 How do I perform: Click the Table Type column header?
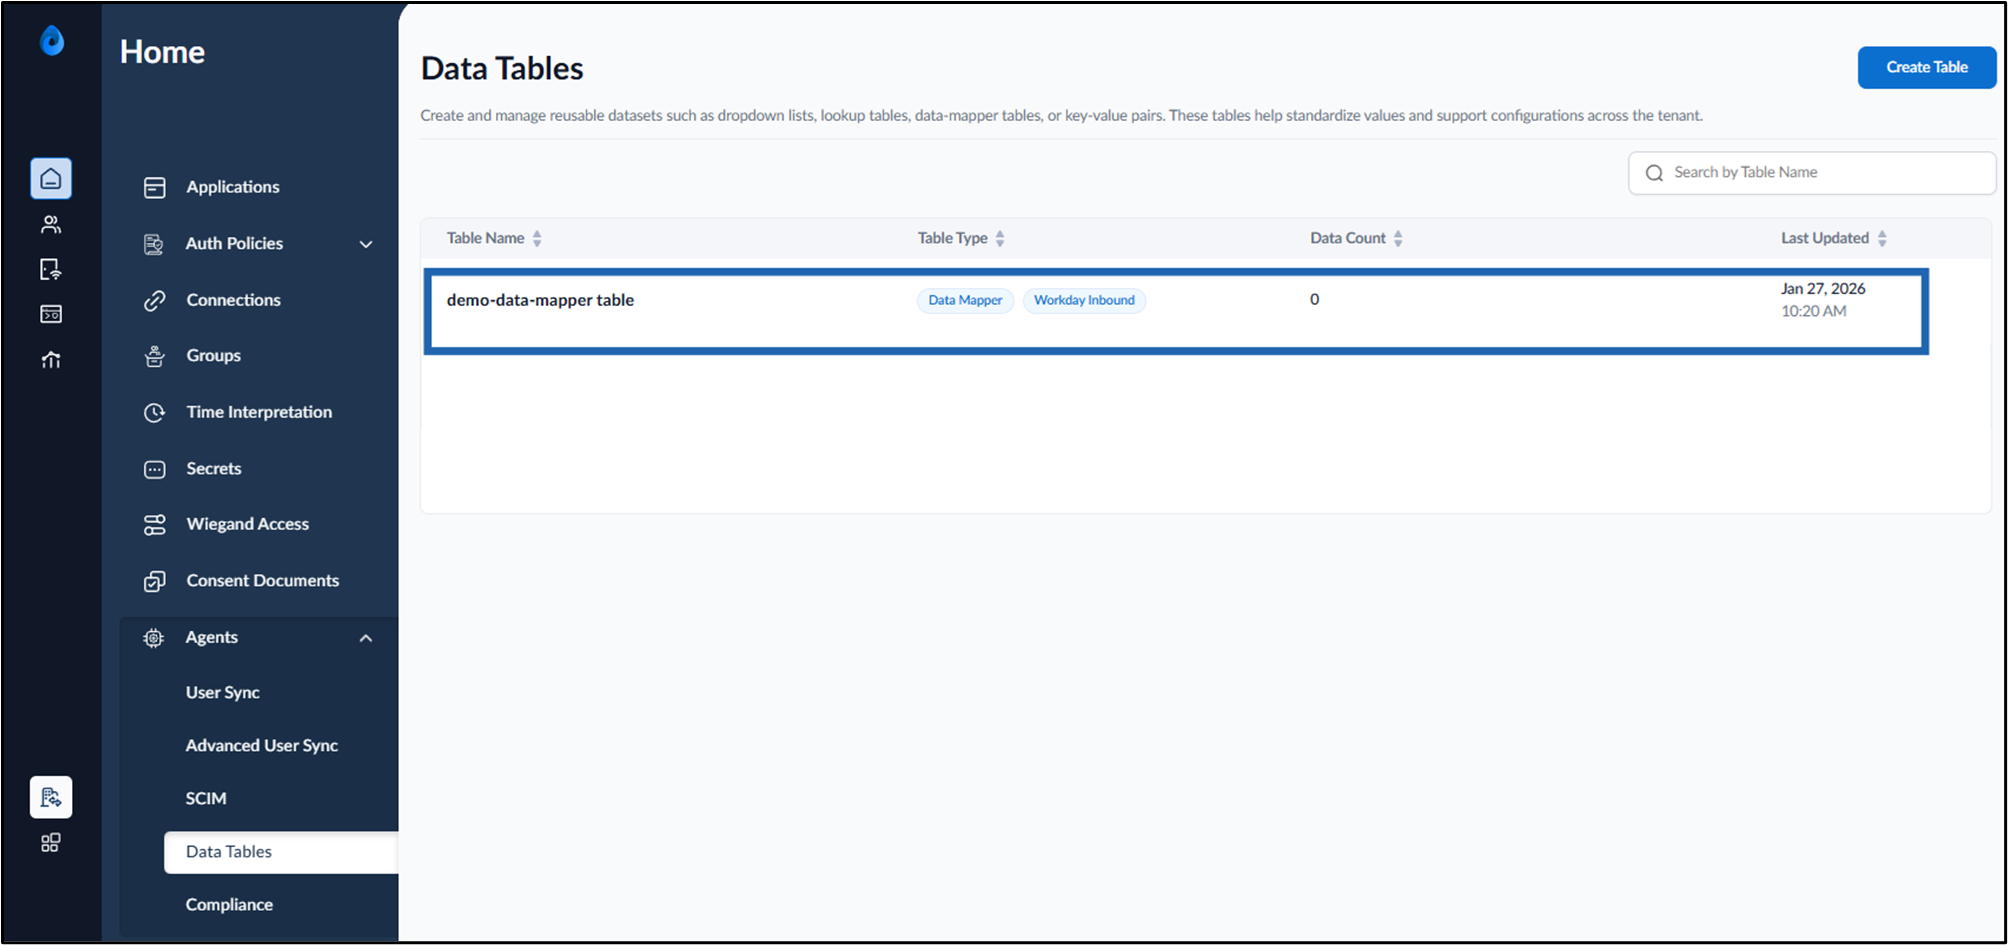[x=952, y=238]
